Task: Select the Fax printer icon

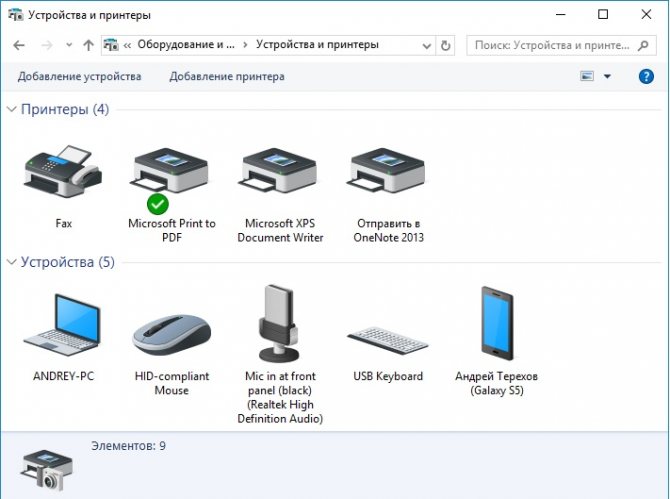Action: tap(63, 175)
